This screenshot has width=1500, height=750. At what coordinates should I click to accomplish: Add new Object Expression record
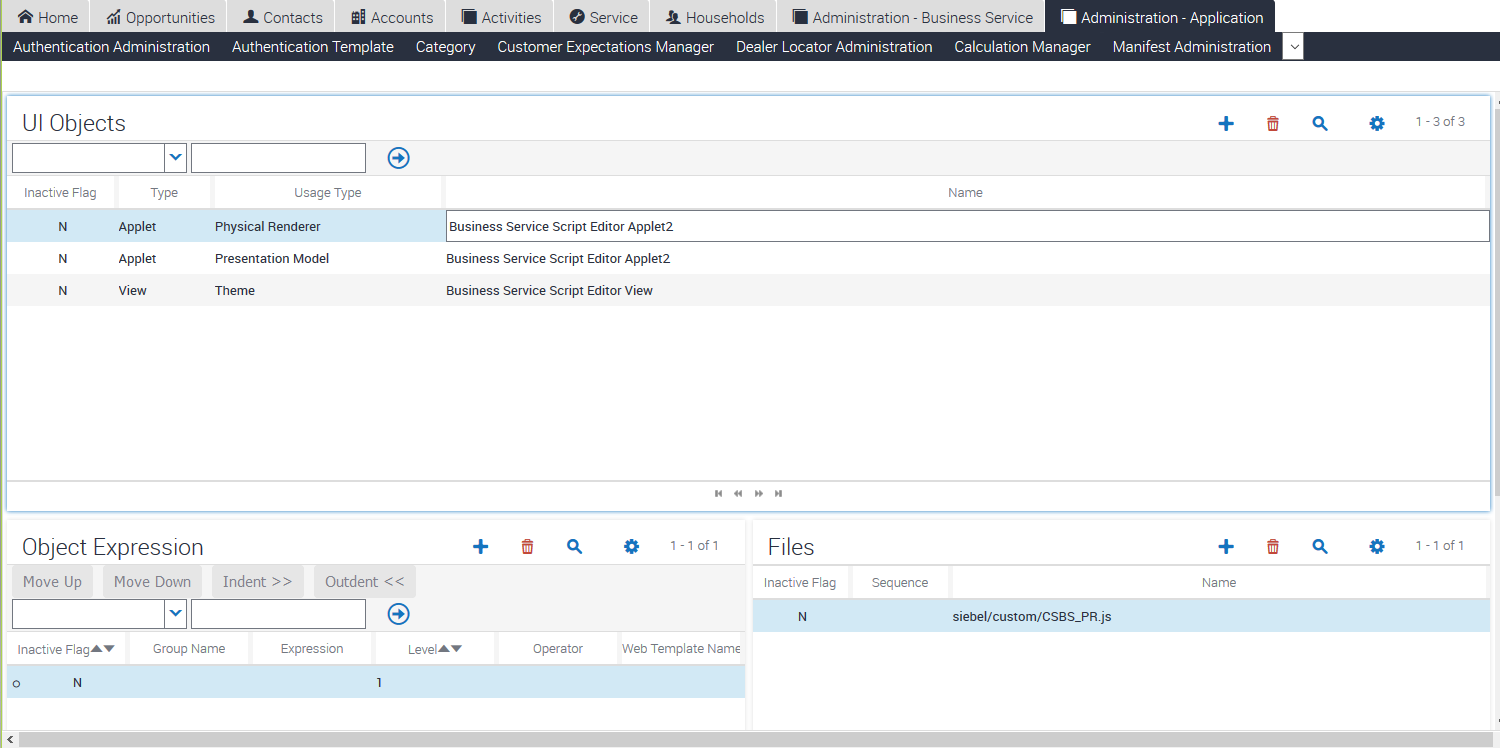(481, 546)
